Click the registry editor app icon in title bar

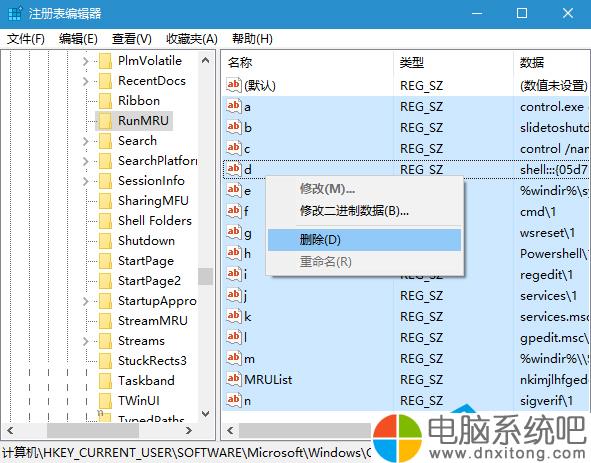pos(15,14)
